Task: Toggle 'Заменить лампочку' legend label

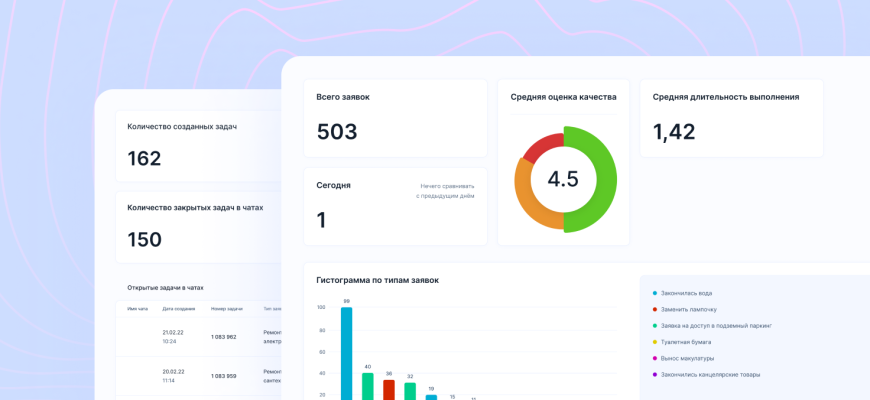Action: coord(688,309)
